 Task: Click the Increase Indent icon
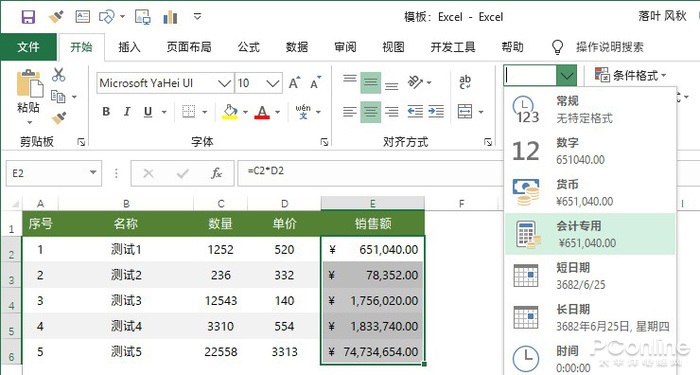(x=436, y=112)
